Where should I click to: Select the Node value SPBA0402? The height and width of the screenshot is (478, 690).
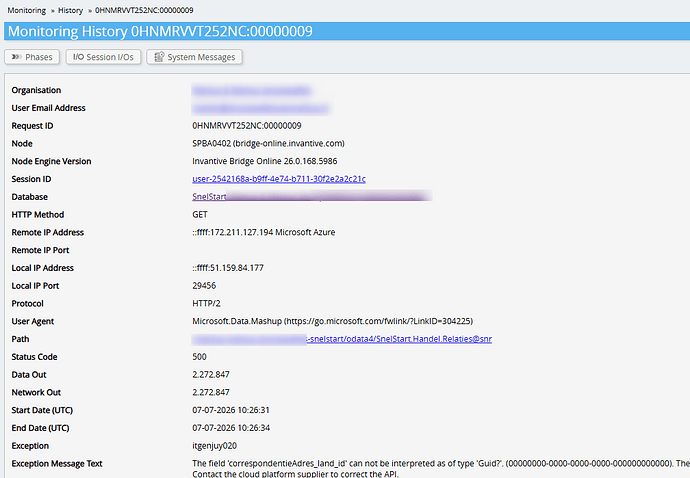[268, 143]
